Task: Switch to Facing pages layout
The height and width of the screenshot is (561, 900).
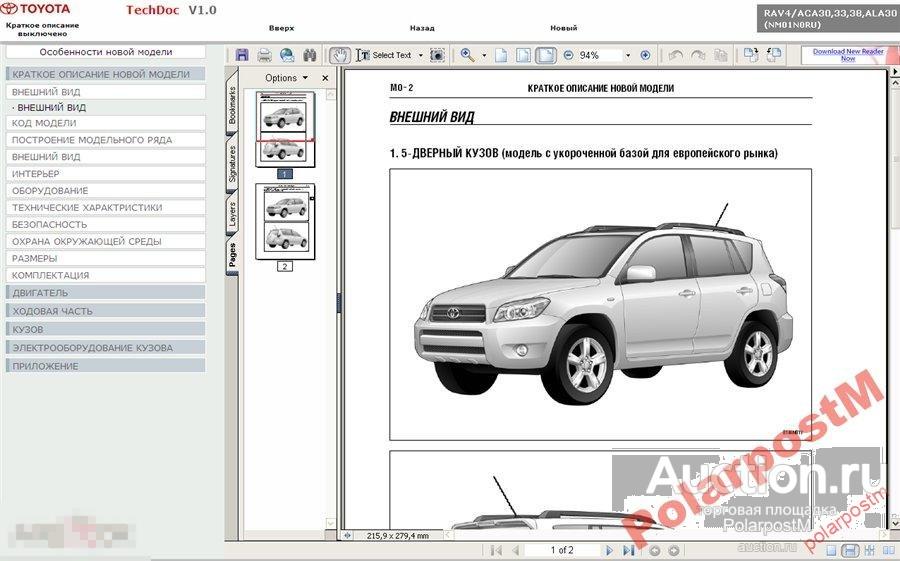Action: (888, 551)
